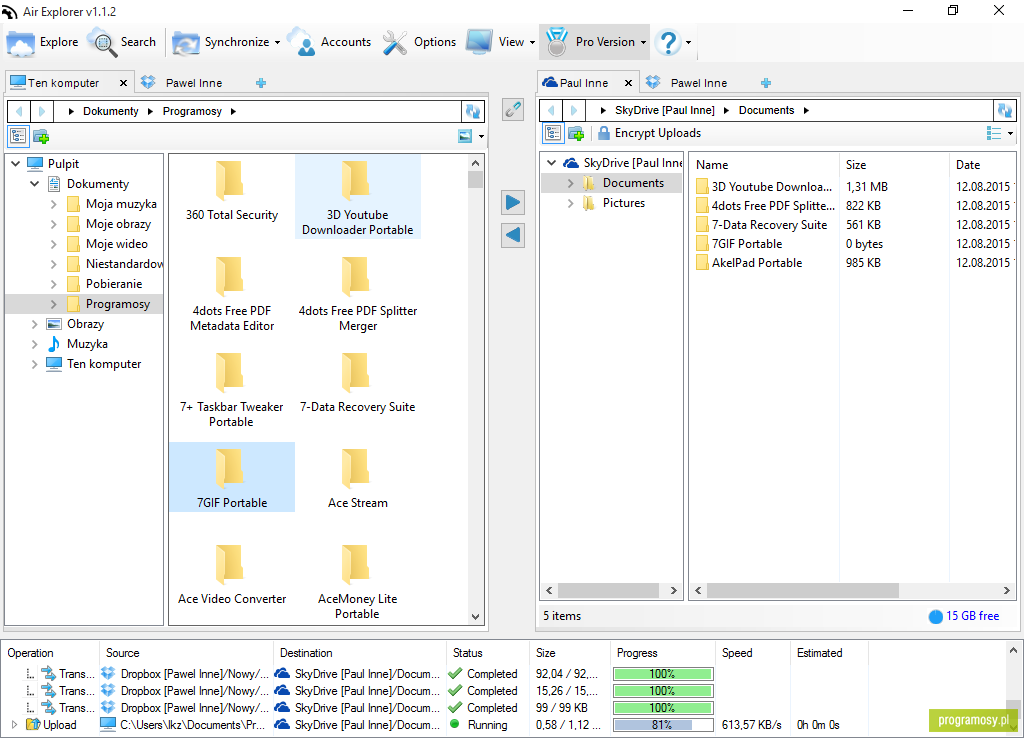Expand the Moja muzyka tree node
The image size is (1024, 738).
(x=54, y=204)
